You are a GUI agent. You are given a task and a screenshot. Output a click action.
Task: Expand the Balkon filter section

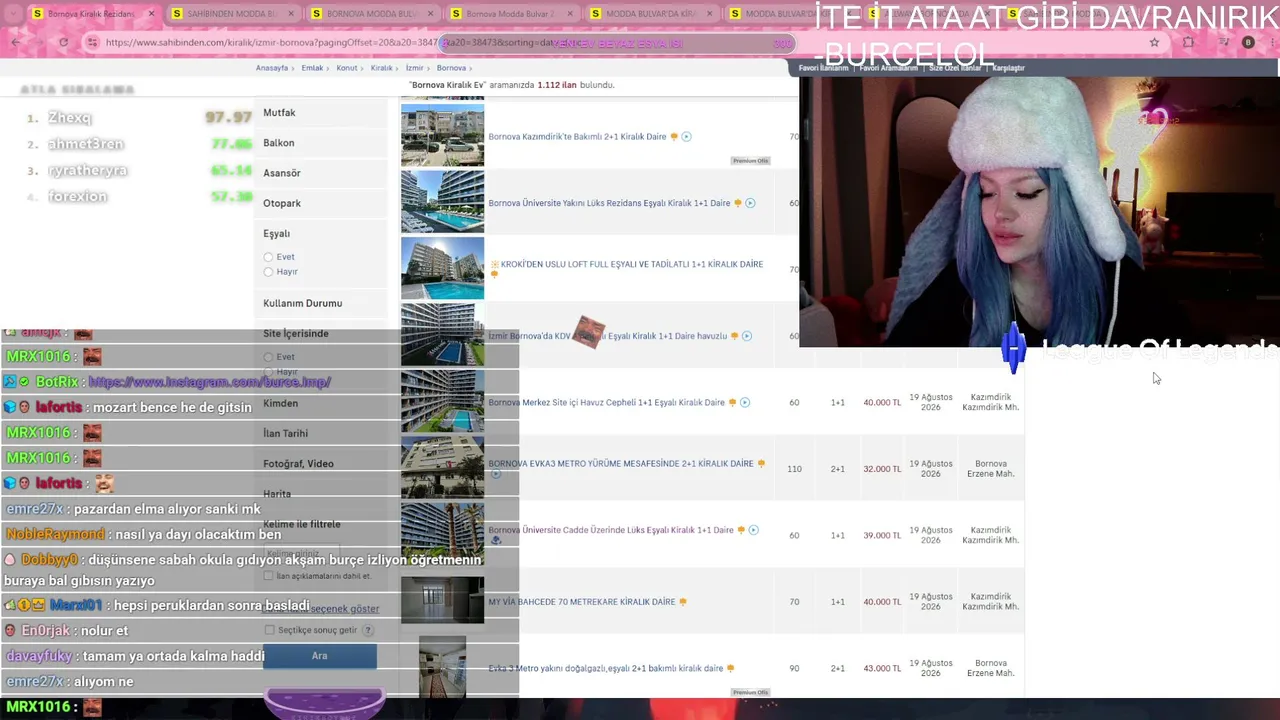click(x=320, y=143)
